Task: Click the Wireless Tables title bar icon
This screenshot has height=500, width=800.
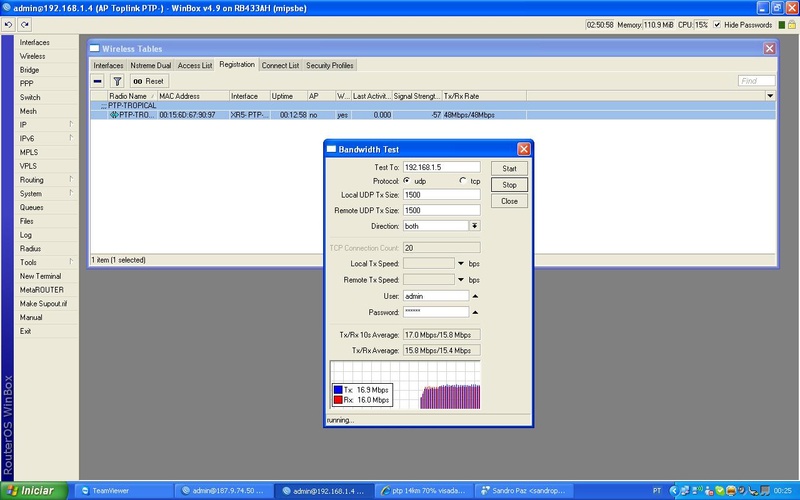Action: coord(95,48)
